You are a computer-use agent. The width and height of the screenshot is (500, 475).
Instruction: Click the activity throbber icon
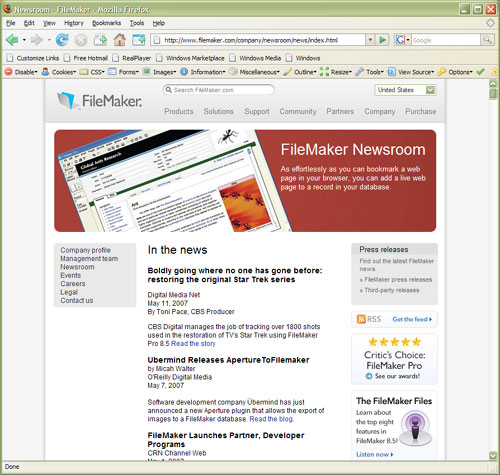(x=490, y=23)
